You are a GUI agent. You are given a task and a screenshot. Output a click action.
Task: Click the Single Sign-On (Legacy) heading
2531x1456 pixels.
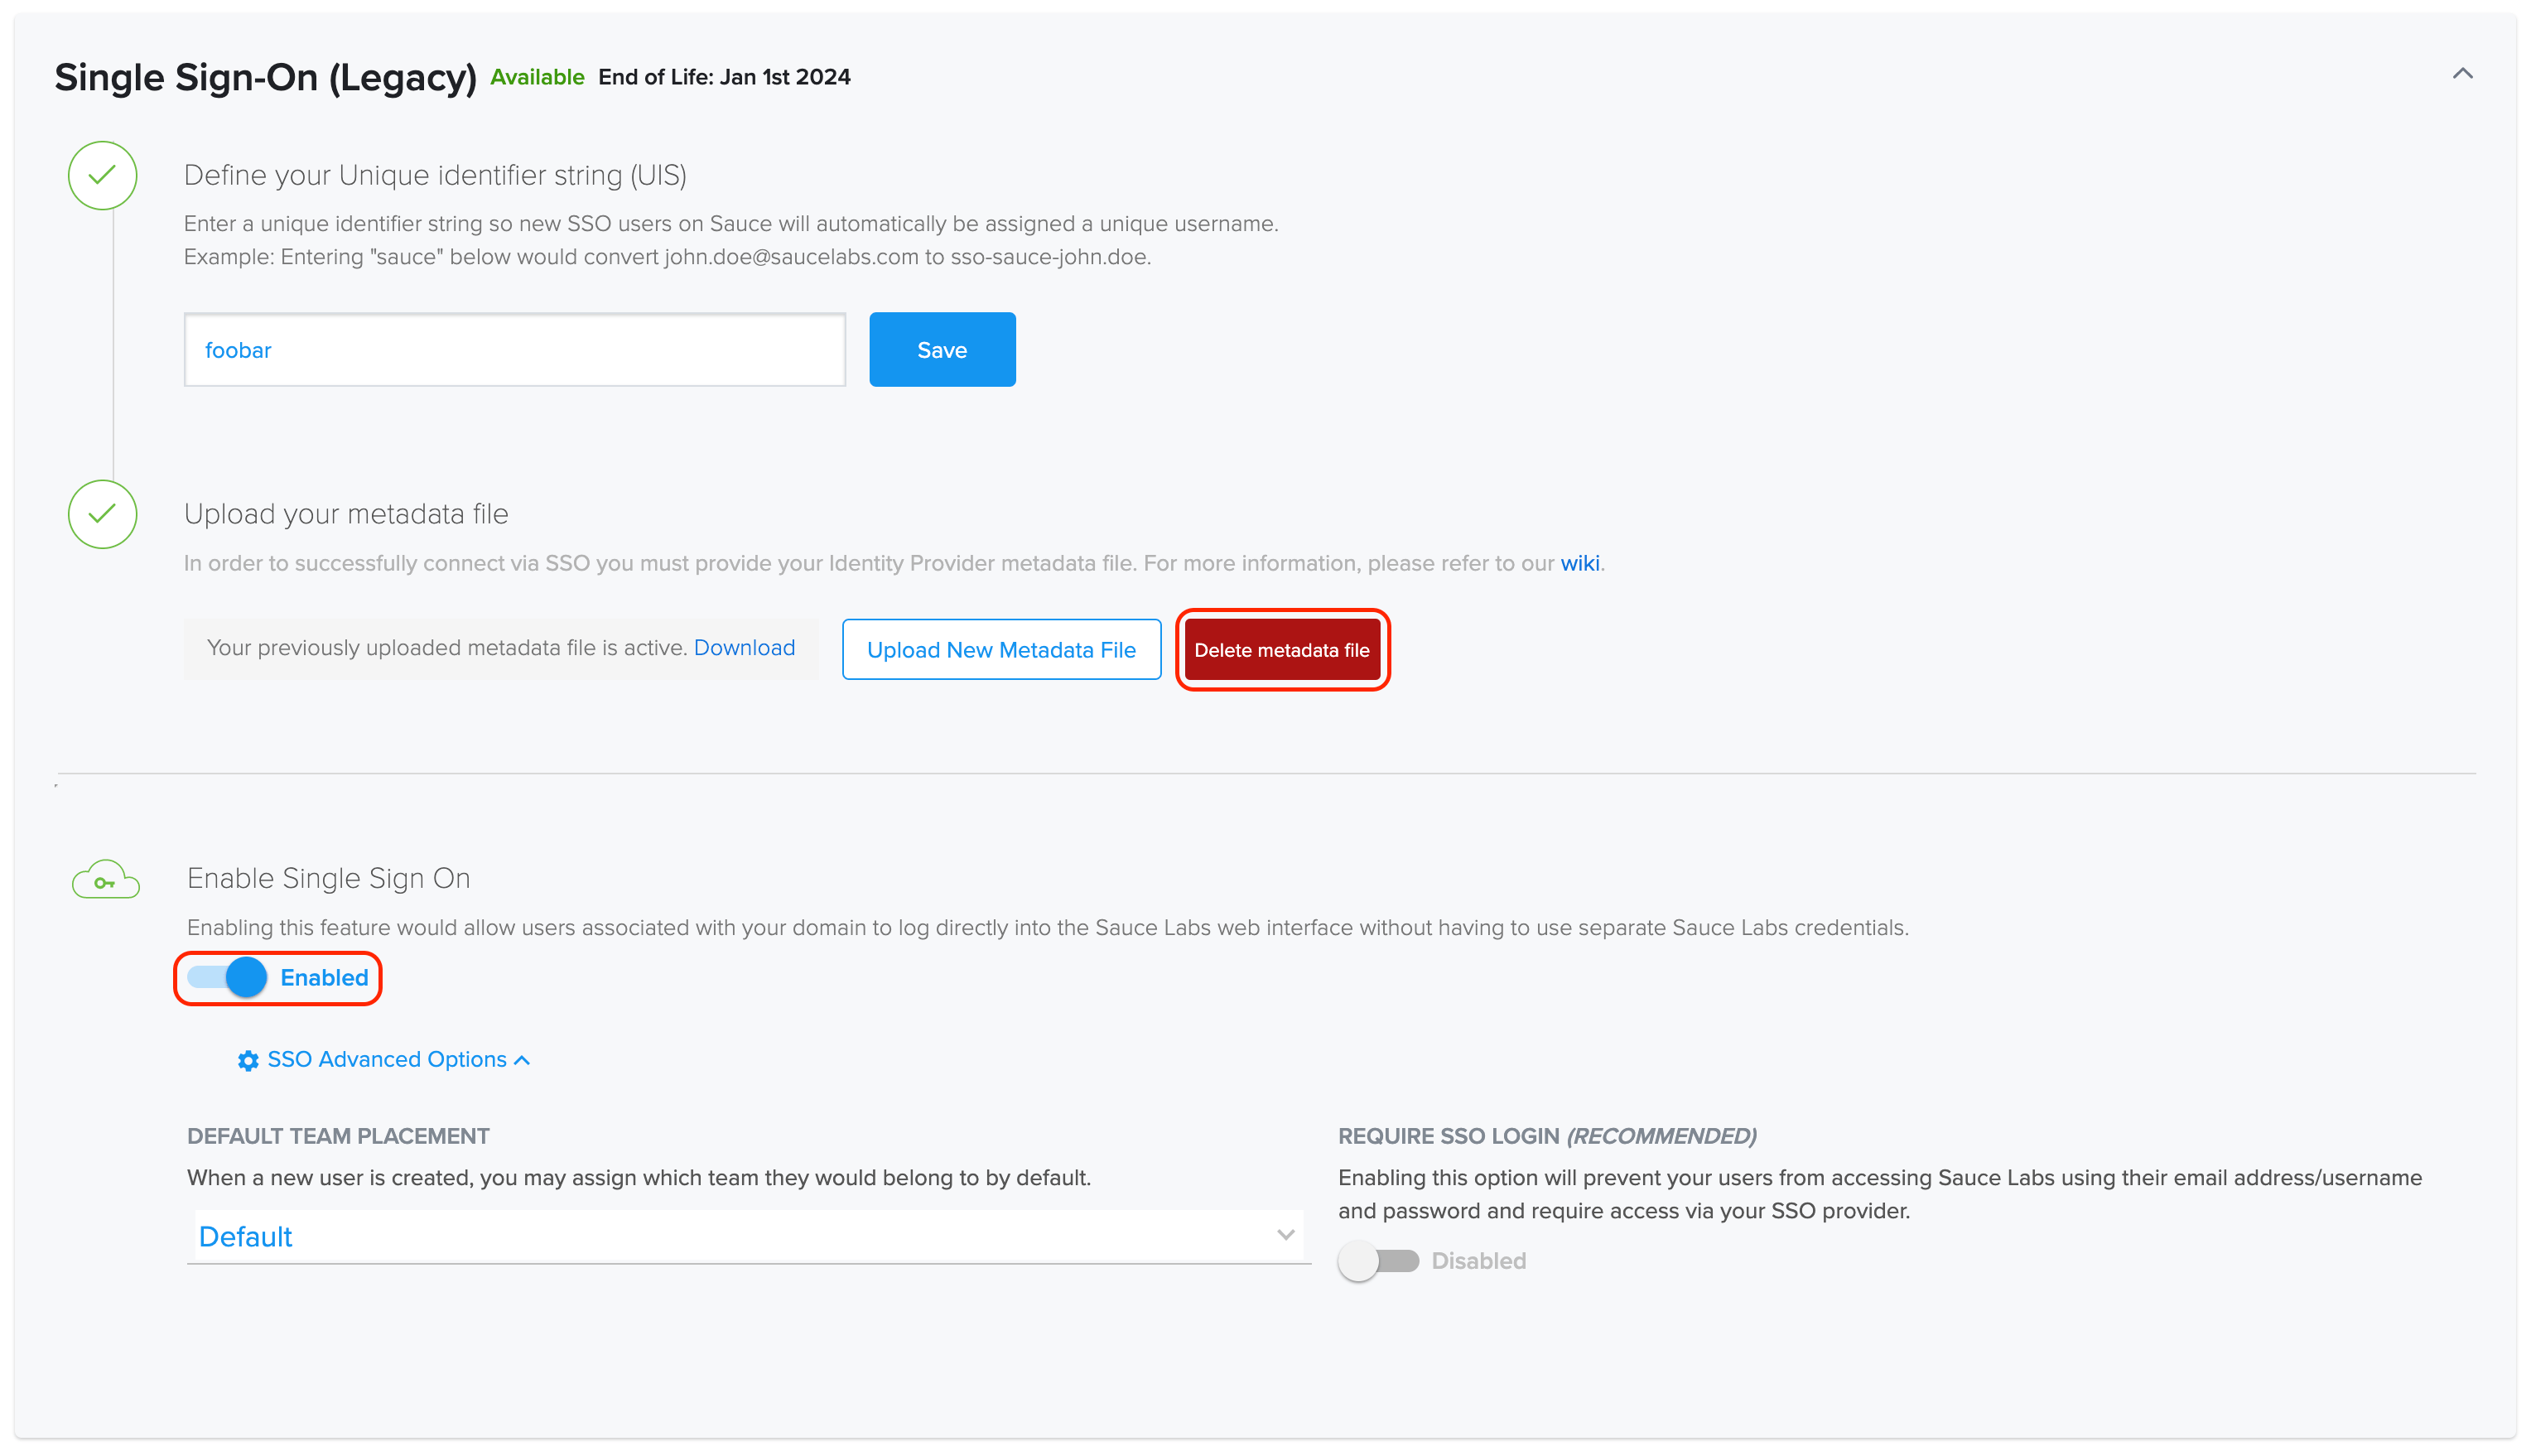(265, 77)
